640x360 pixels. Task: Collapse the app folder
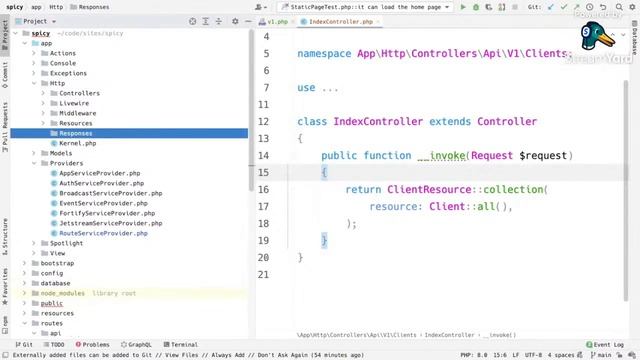pos(25,43)
